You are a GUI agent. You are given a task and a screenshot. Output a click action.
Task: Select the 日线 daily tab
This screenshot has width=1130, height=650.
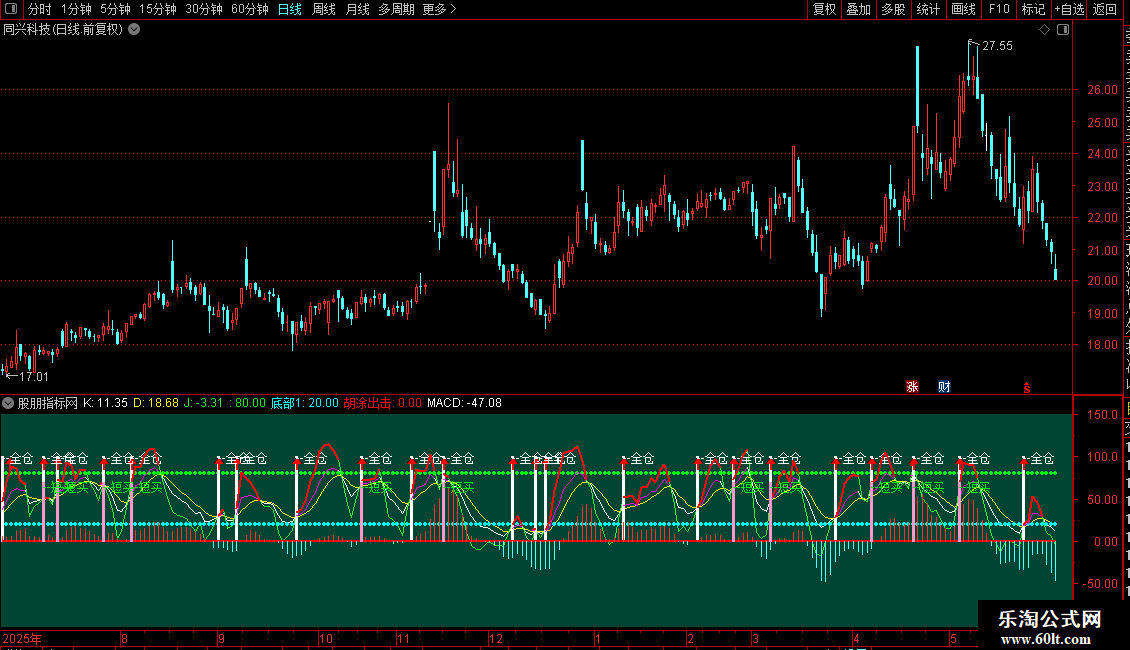click(x=290, y=9)
